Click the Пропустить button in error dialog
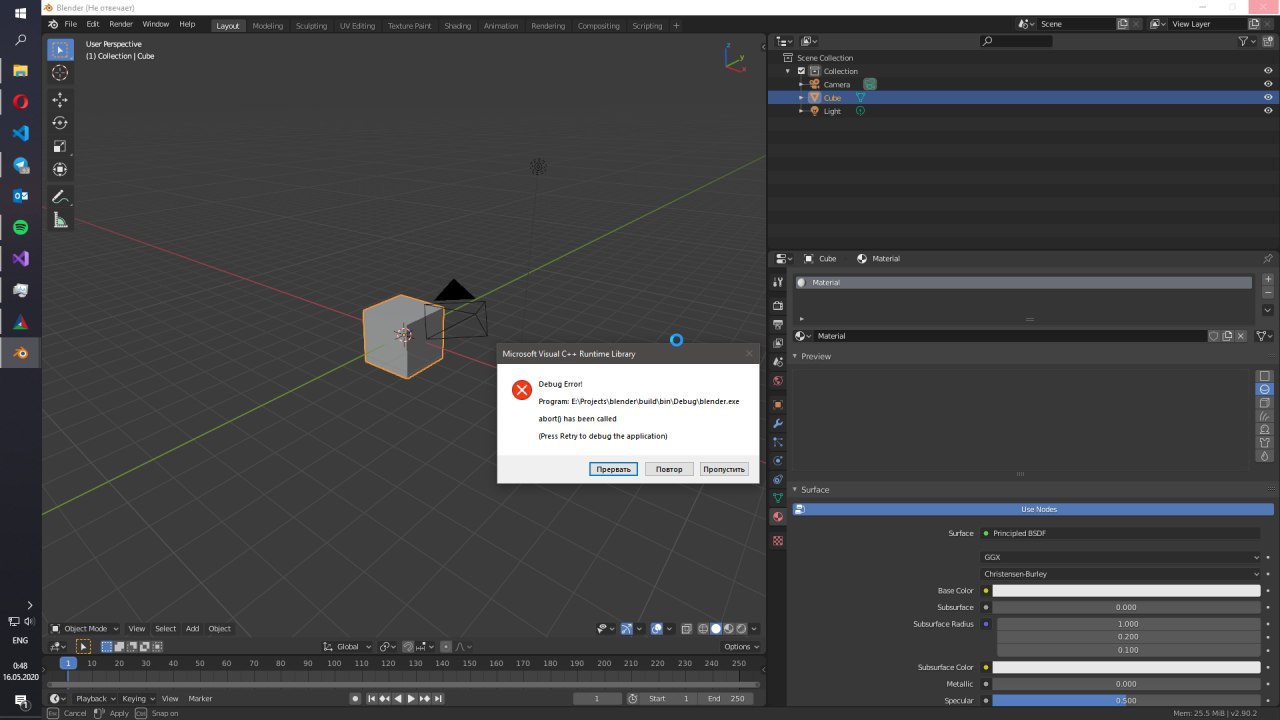This screenshot has width=1280, height=720. pos(724,469)
